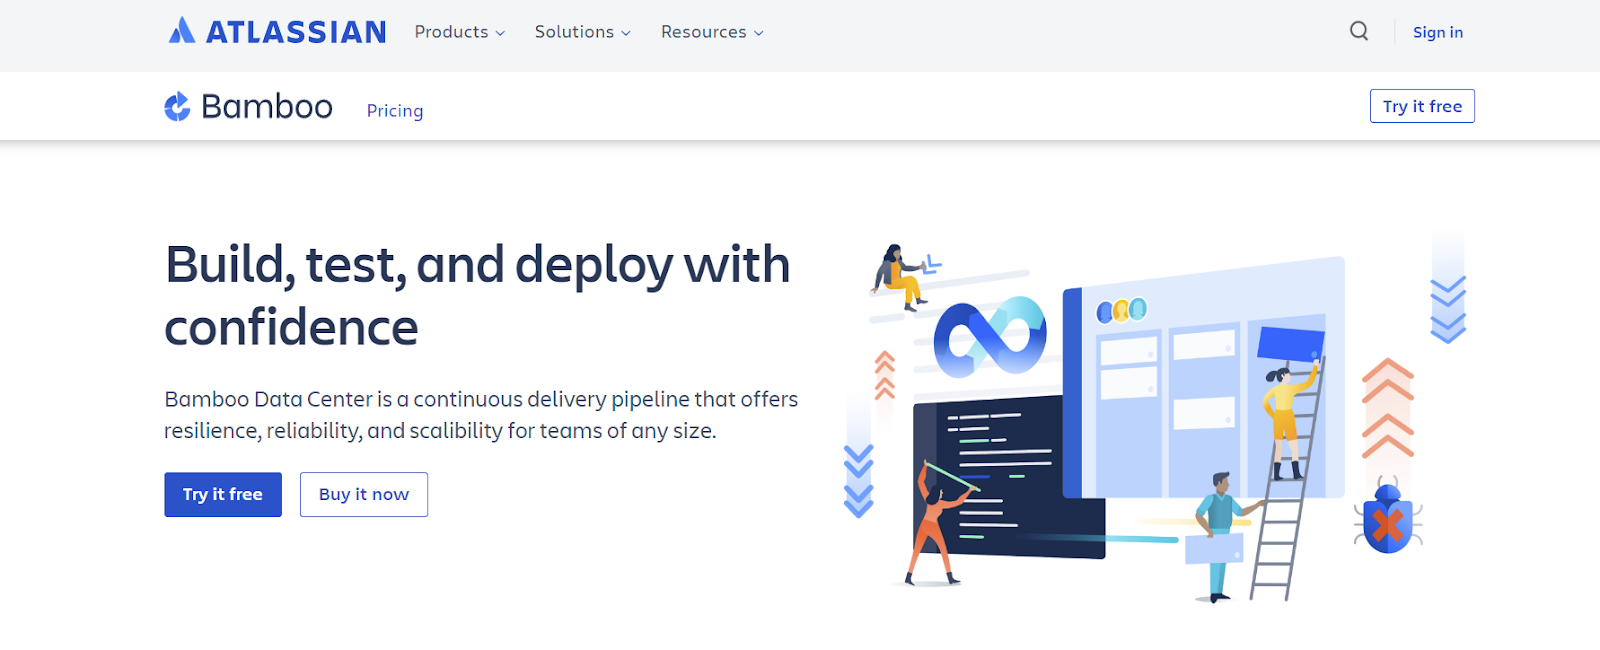
Task: Click the blue Try it free hero button
Action: (223, 494)
